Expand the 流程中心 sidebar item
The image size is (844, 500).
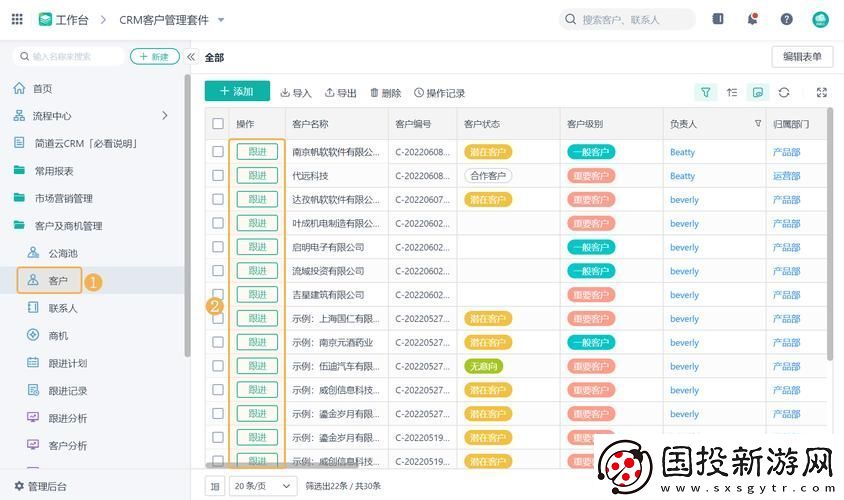[x=165, y=116]
